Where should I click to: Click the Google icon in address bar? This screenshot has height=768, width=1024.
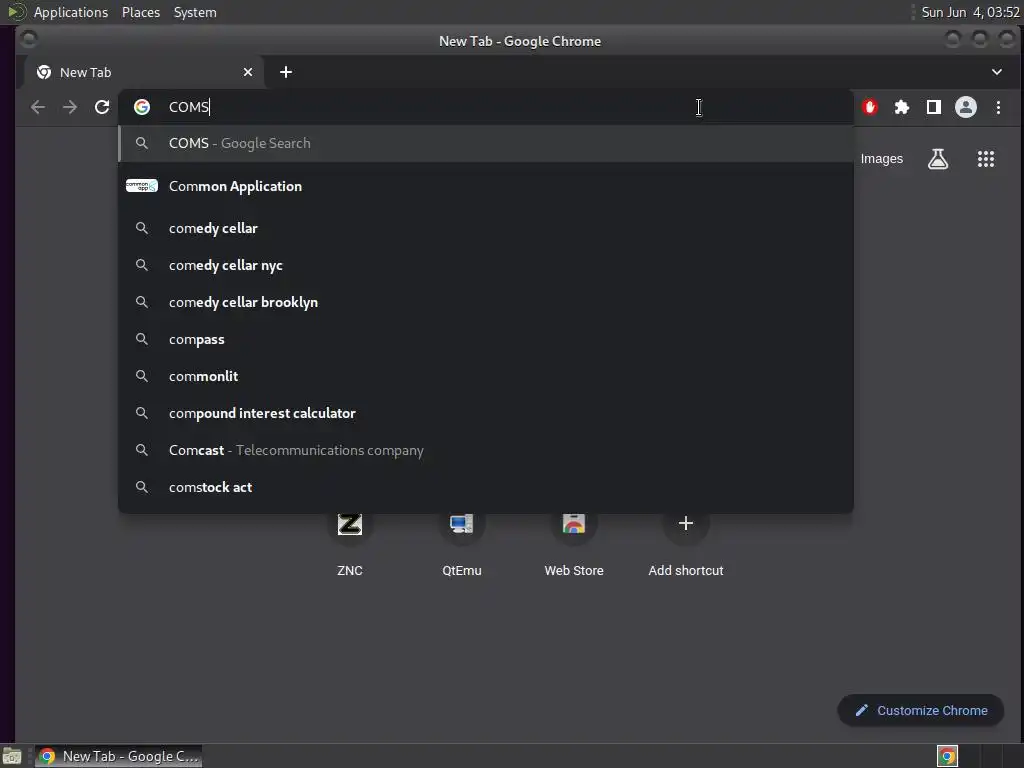coord(142,107)
